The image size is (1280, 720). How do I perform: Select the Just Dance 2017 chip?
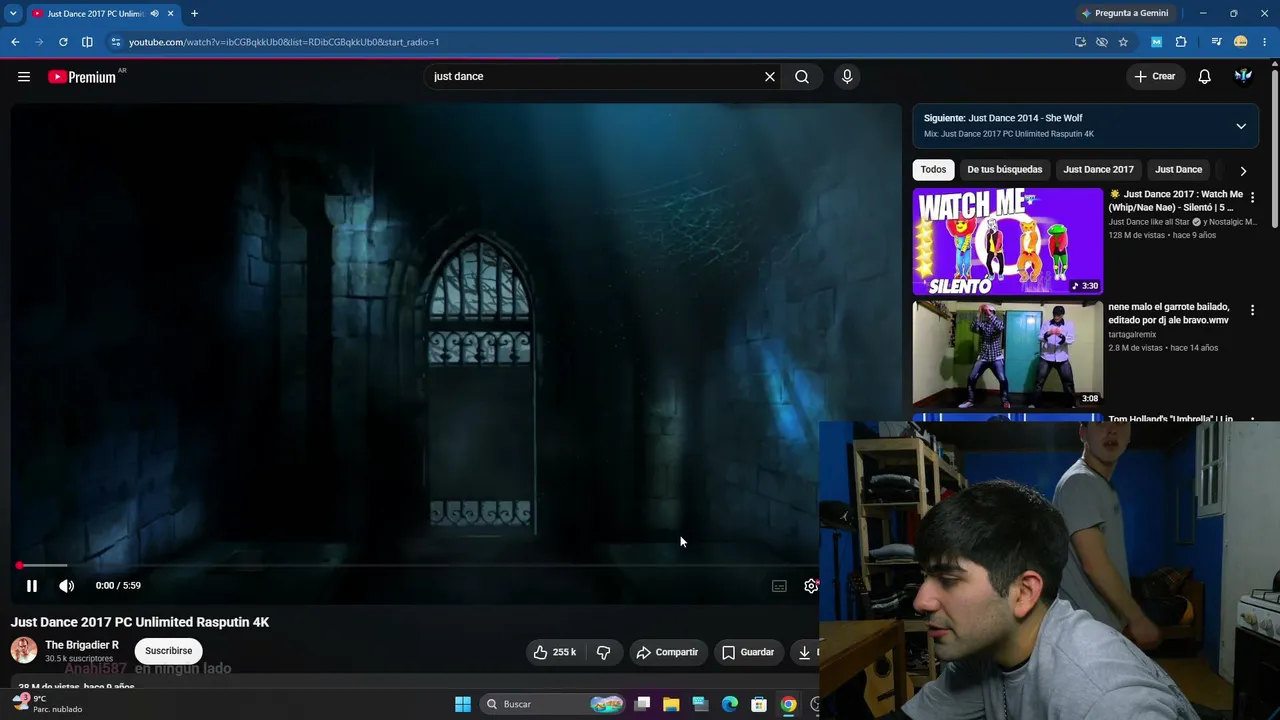click(x=1098, y=170)
